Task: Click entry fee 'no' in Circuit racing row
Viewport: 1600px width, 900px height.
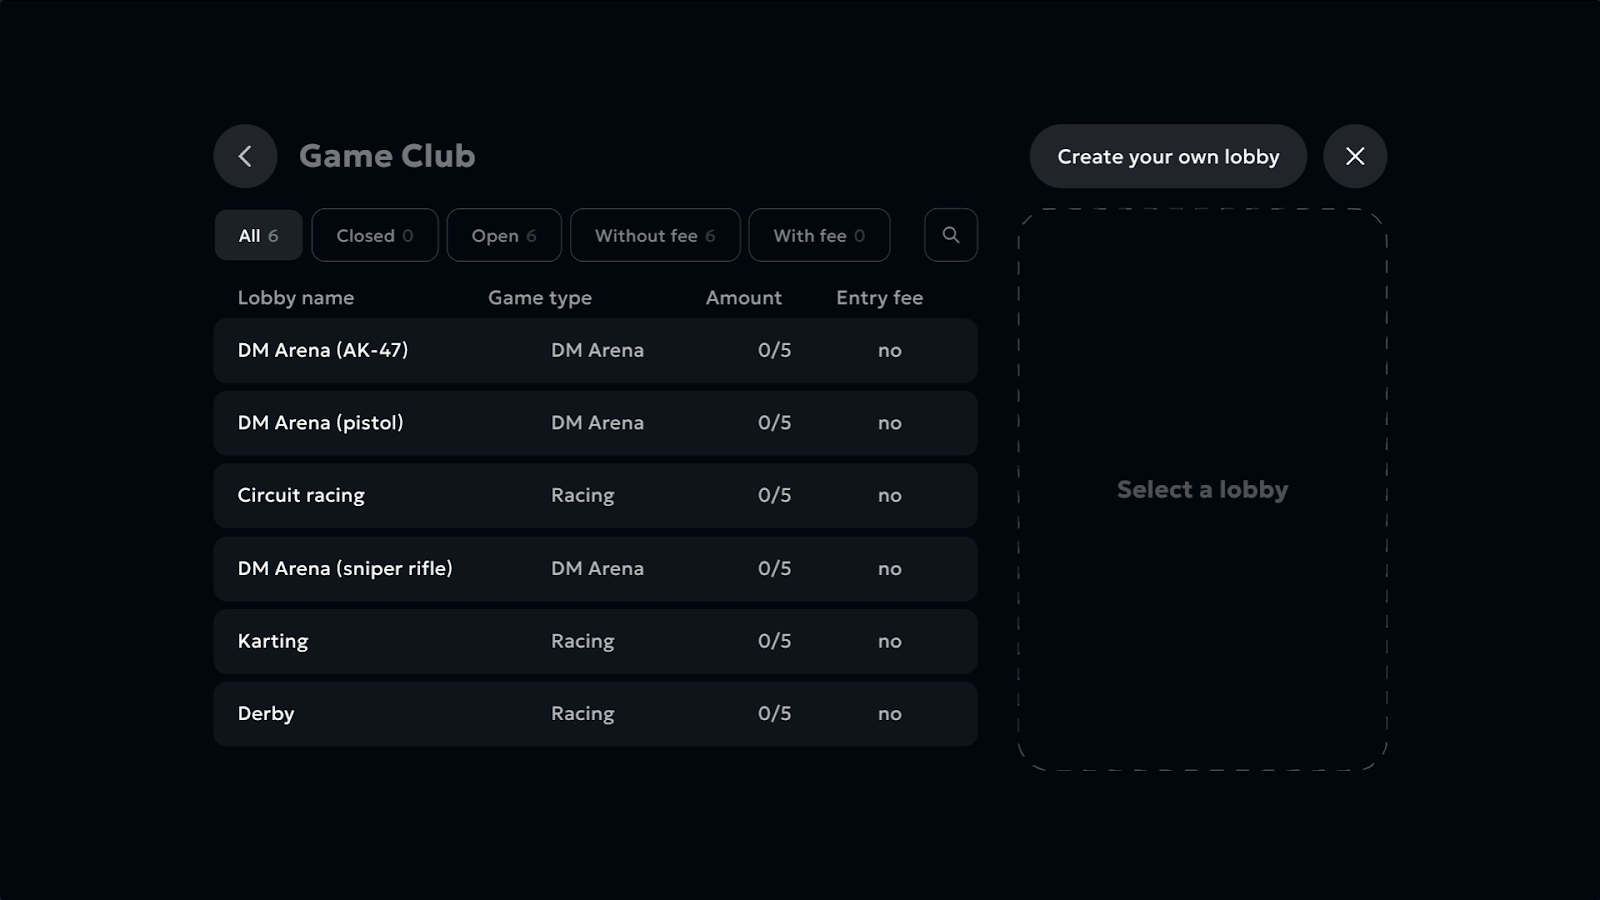Action: click(890, 496)
